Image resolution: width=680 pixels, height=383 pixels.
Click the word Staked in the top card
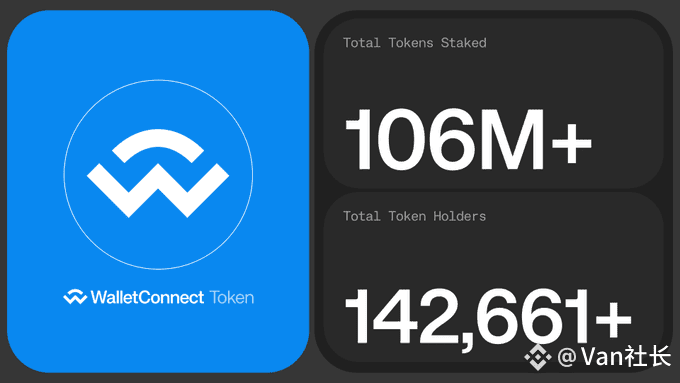tap(464, 43)
